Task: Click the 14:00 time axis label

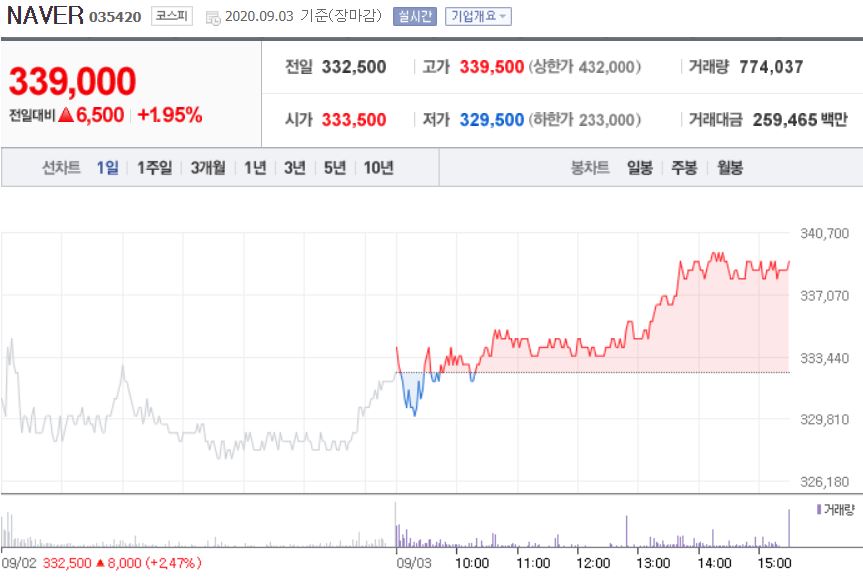Action: tap(714, 563)
